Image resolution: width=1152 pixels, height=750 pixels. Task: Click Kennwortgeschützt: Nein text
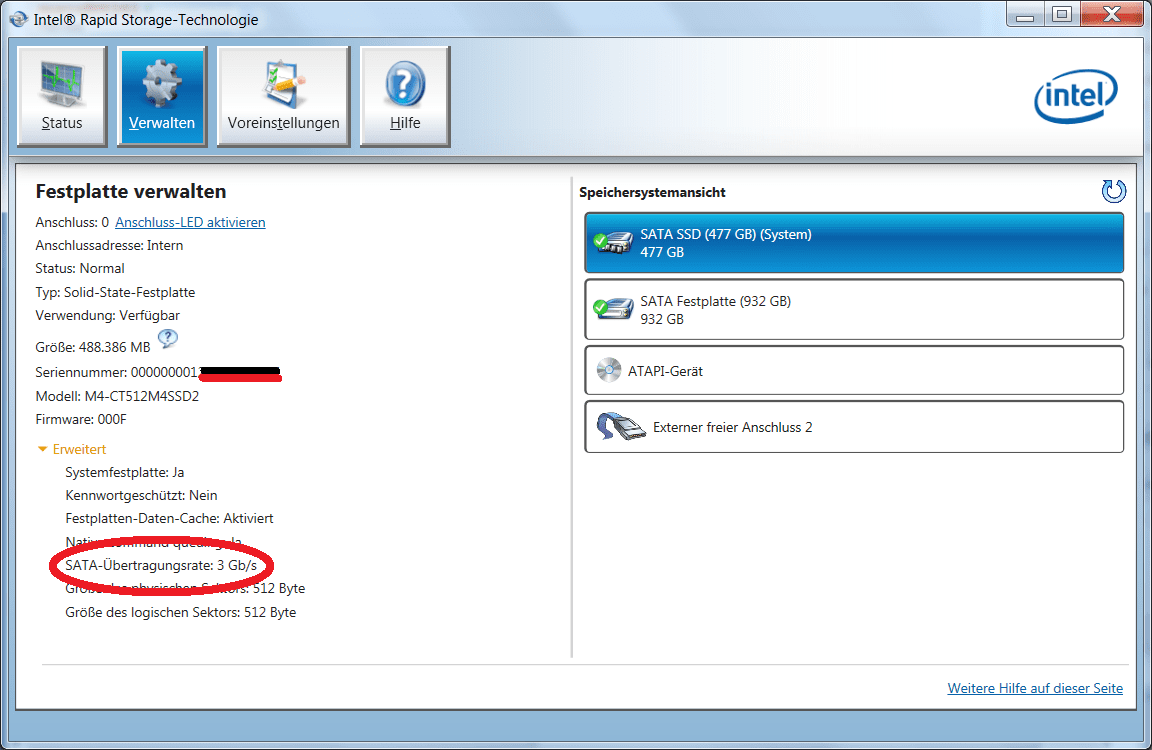point(141,495)
